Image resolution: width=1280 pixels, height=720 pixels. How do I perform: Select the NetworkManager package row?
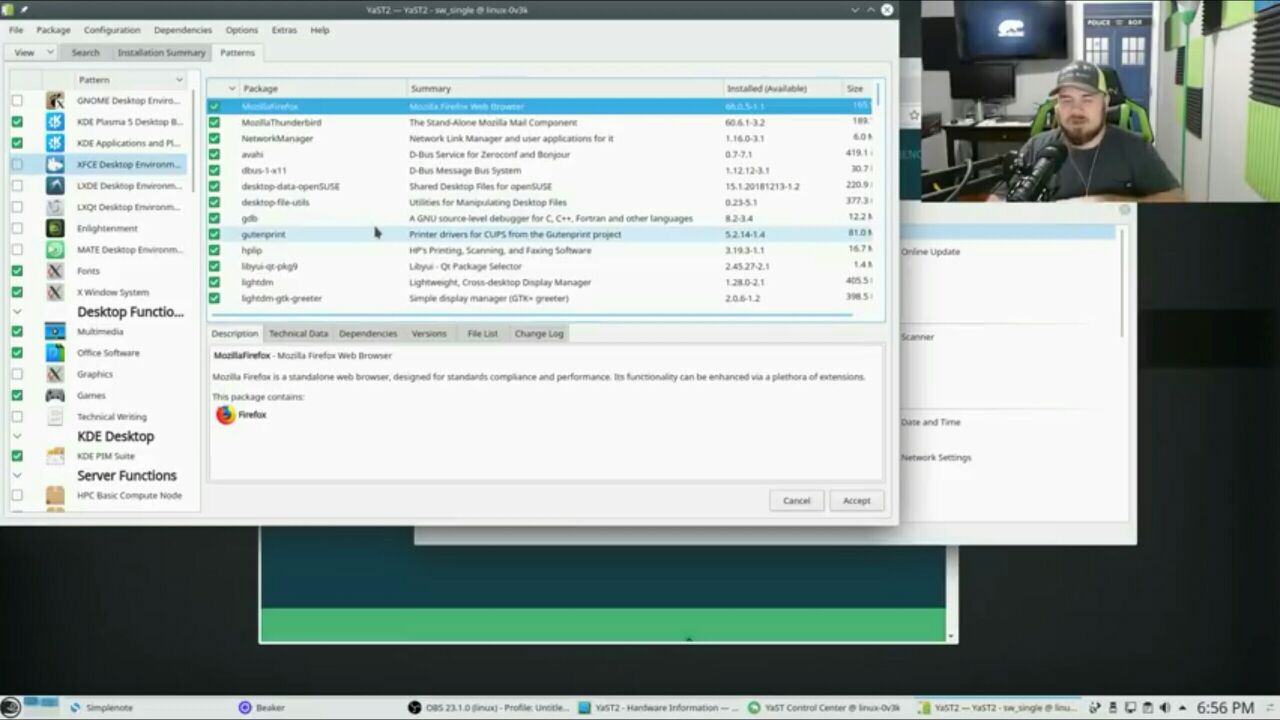point(539,138)
